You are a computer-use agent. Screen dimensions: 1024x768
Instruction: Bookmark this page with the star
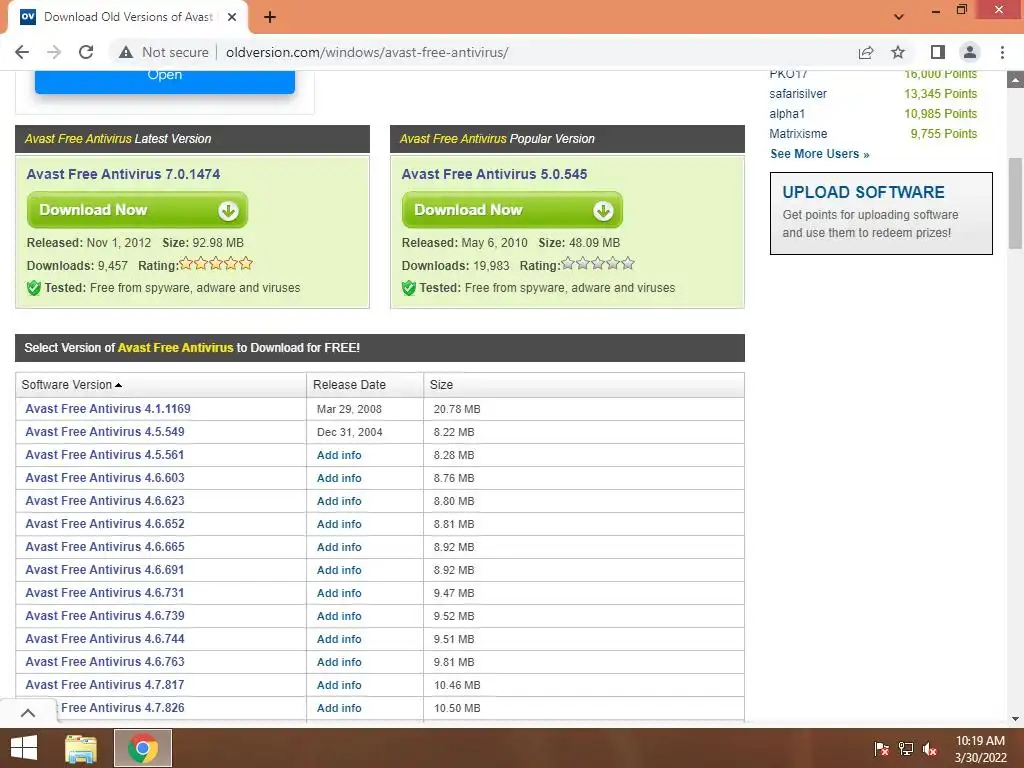pos(898,52)
